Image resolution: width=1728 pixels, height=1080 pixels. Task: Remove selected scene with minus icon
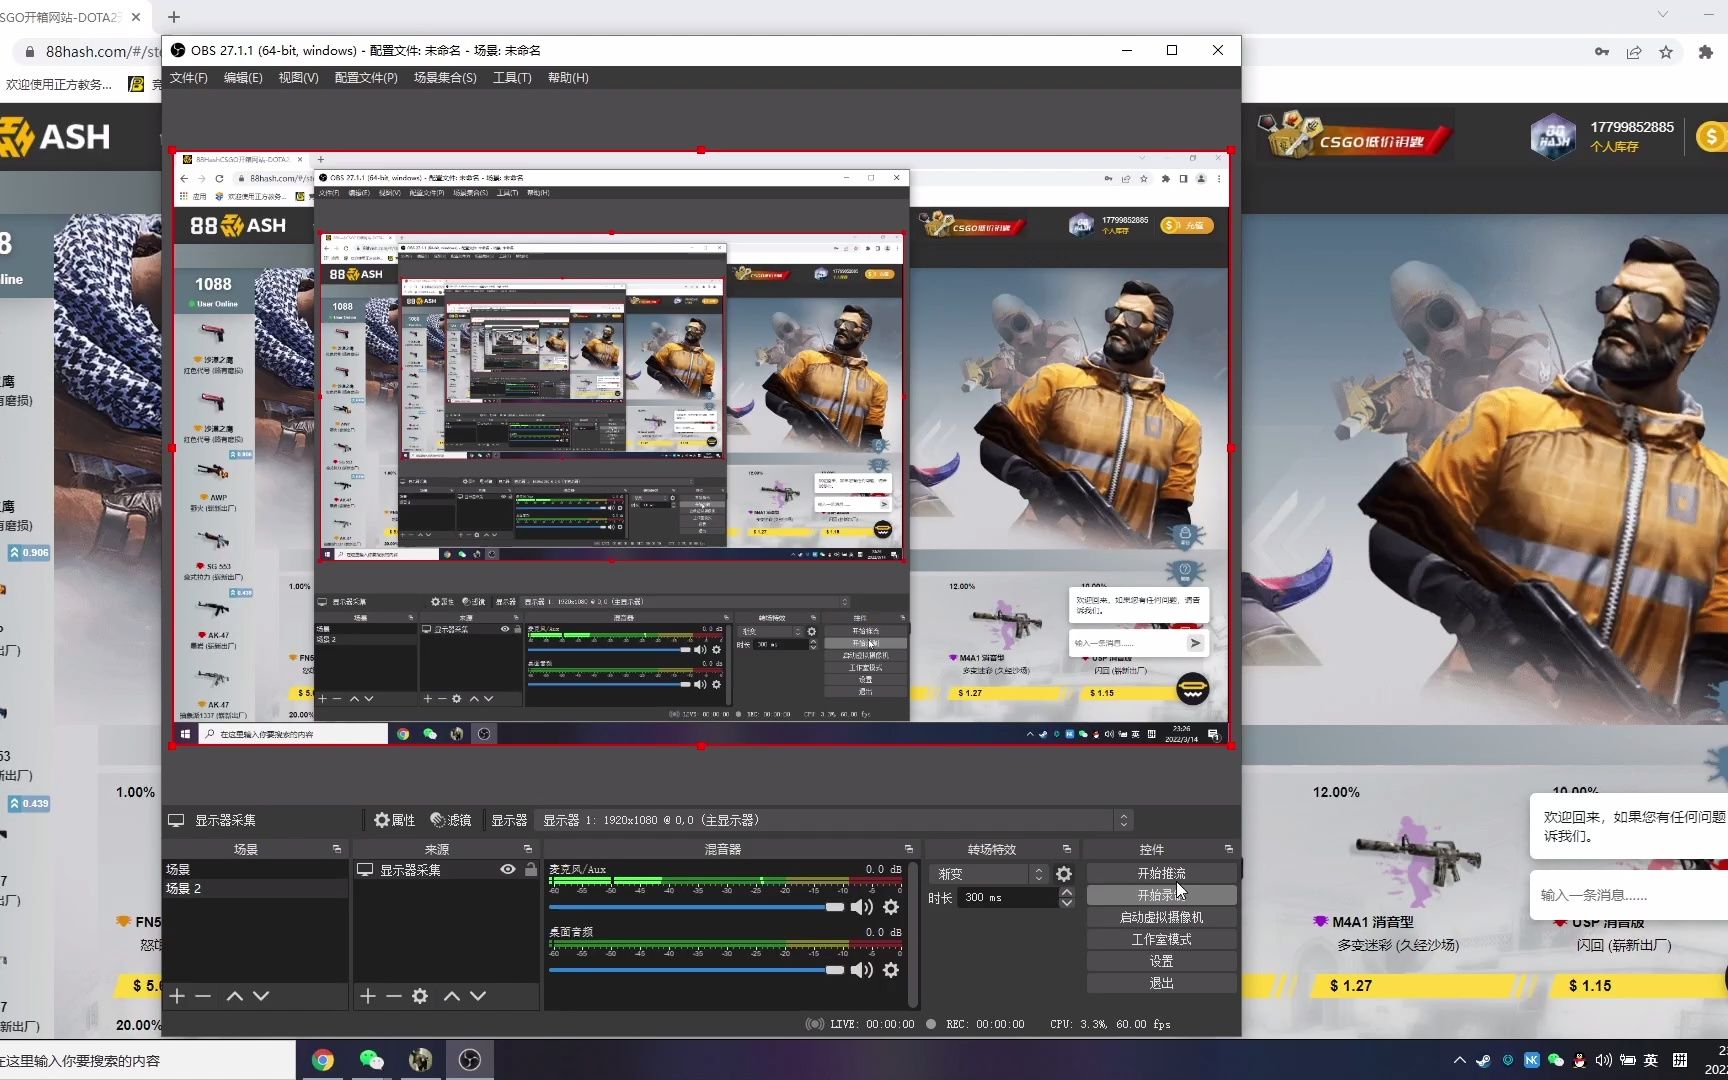(x=203, y=996)
